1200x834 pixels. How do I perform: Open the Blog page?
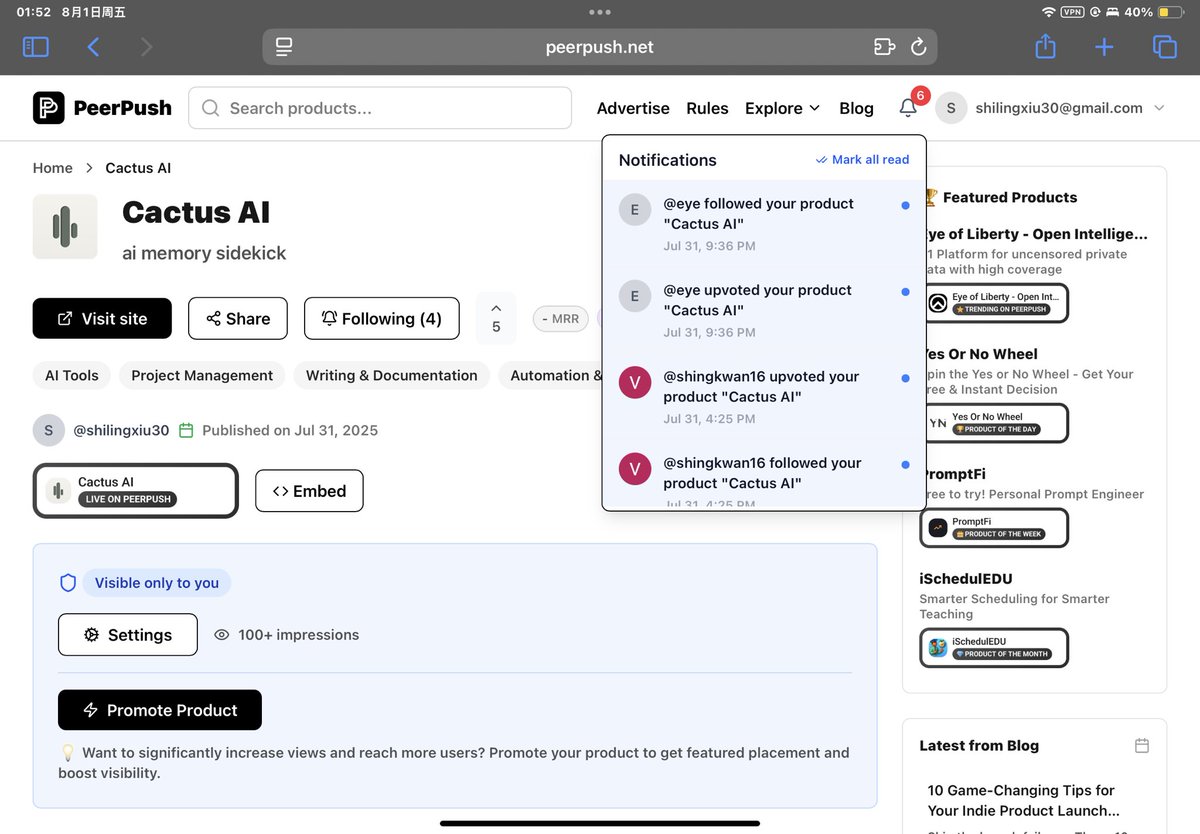pos(856,108)
